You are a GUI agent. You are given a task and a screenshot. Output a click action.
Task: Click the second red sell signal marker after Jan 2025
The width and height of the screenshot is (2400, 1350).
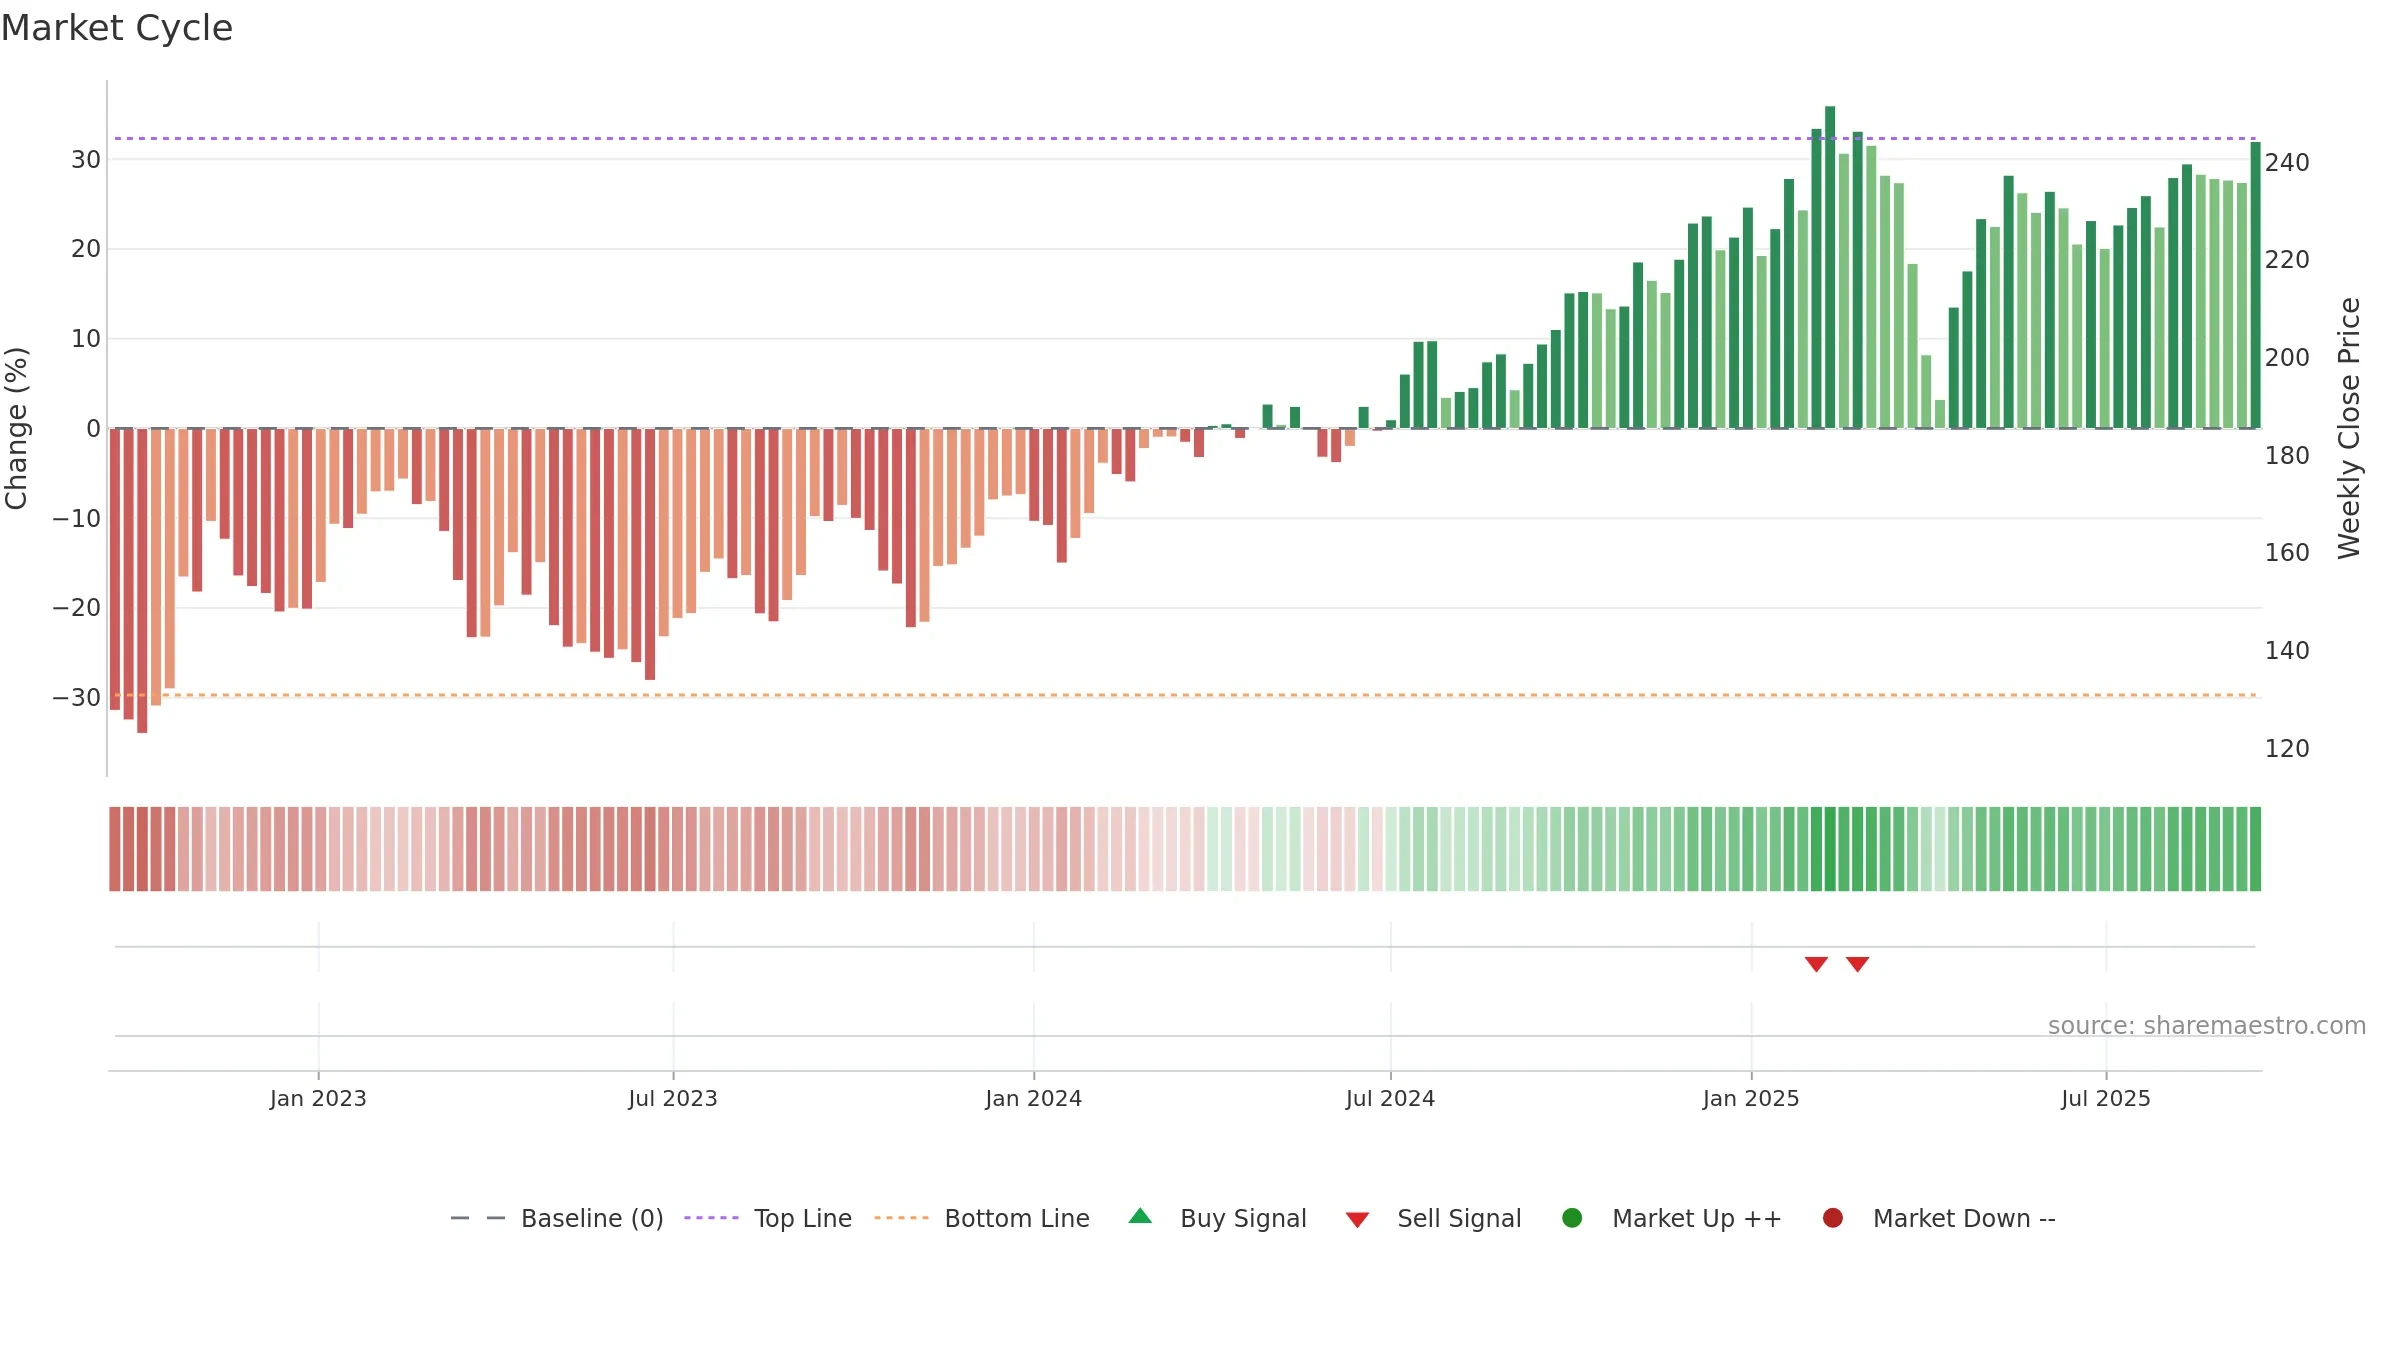(1857, 964)
